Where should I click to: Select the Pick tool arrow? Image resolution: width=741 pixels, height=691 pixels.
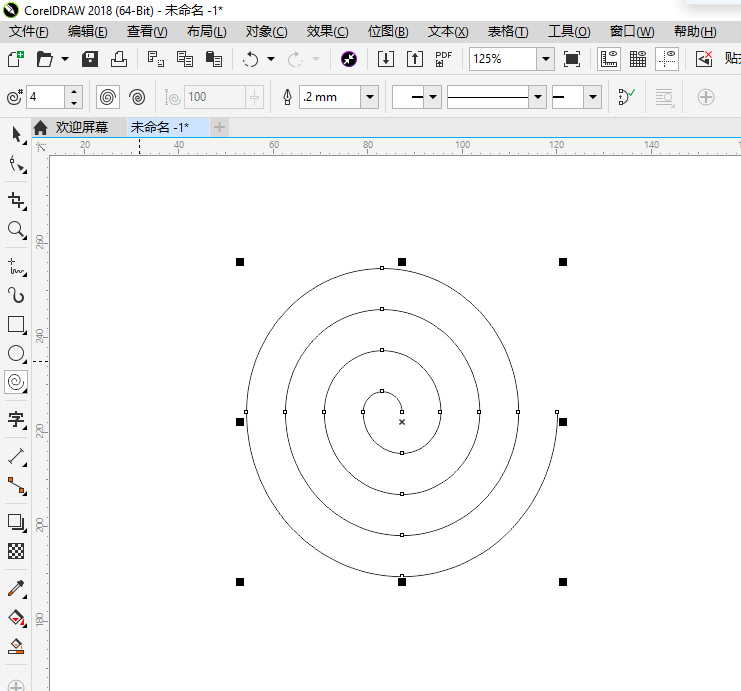point(16,135)
